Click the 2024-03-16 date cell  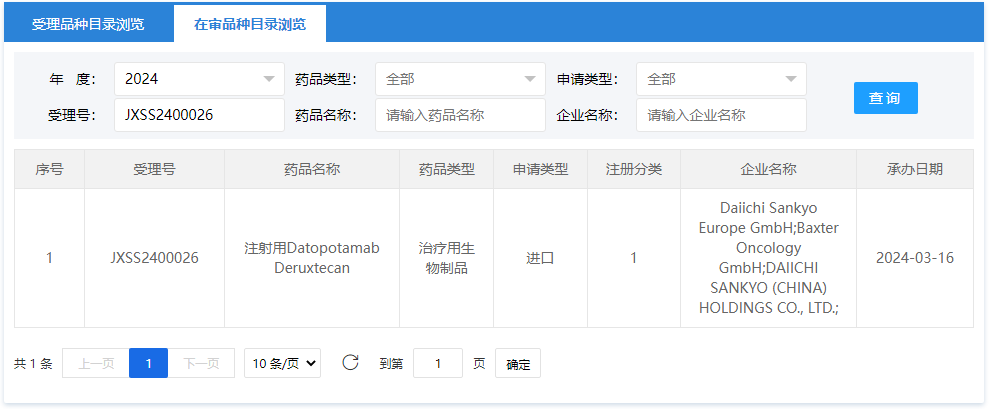pos(914,258)
